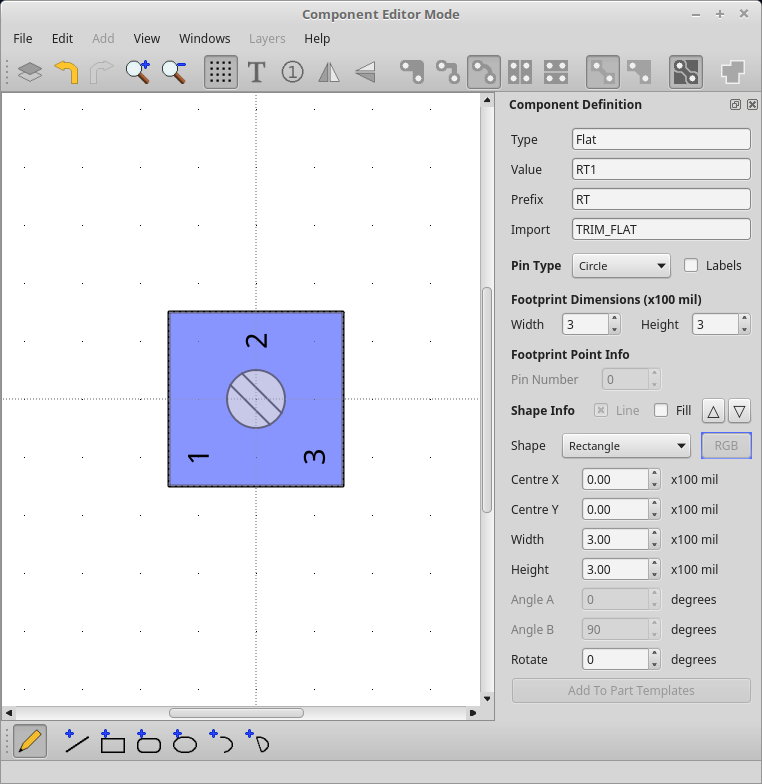Screen dimensions: 762x784
Task: Toggle the dark crossed-nodes netlist icon
Action: point(686,72)
